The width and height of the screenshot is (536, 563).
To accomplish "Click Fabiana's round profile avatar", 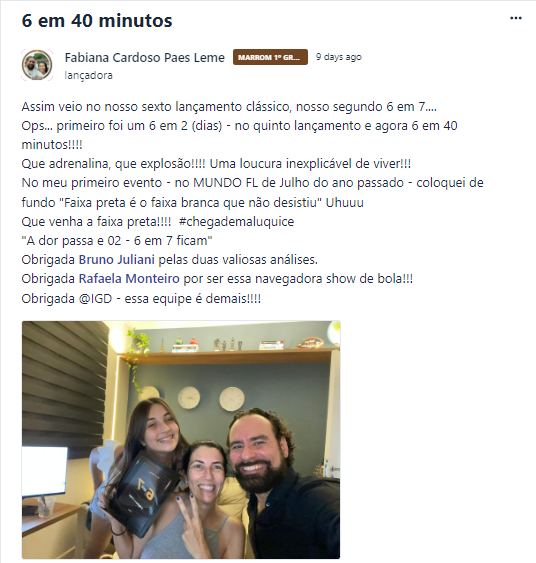I will point(37,65).
